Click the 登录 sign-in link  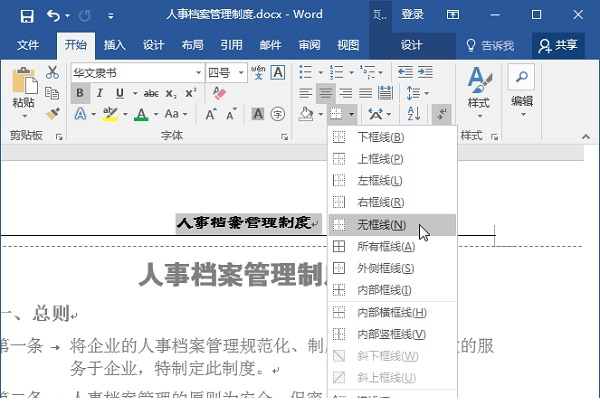click(412, 15)
